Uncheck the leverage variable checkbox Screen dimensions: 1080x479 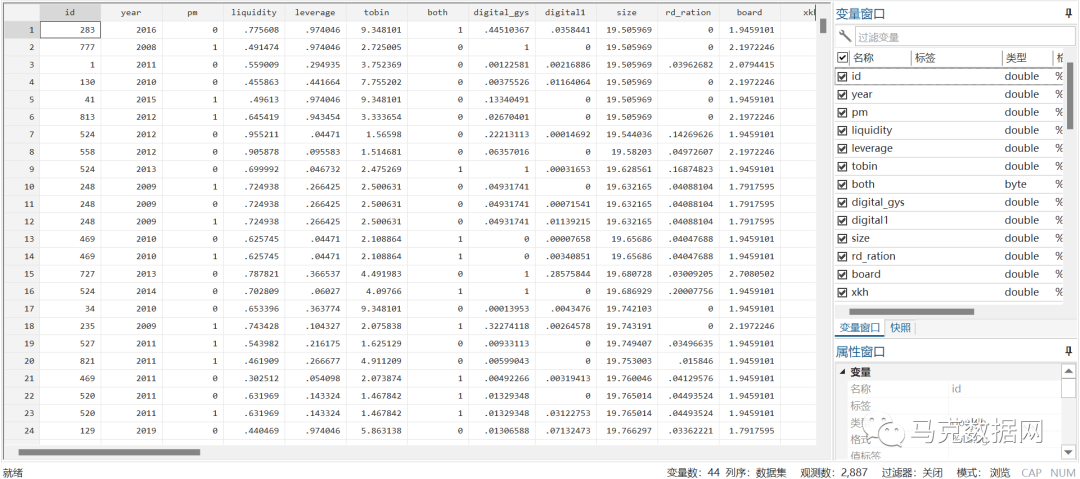click(842, 148)
